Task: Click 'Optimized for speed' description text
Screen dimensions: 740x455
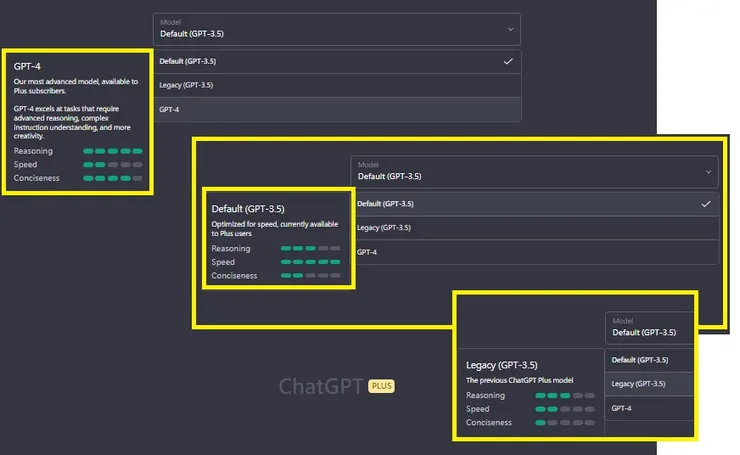Action: pyautogui.click(x=275, y=228)
